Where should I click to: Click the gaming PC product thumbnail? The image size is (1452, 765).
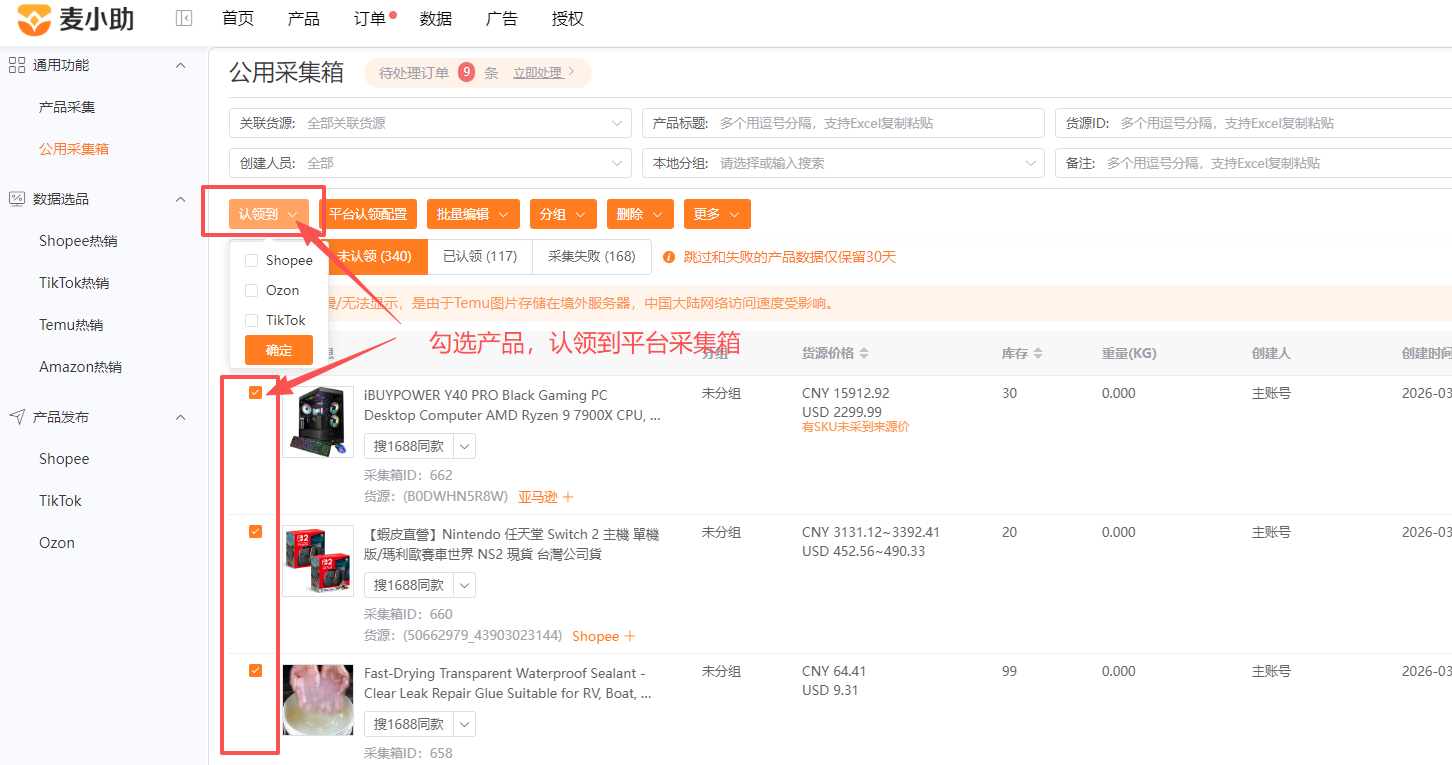[318, 422]
